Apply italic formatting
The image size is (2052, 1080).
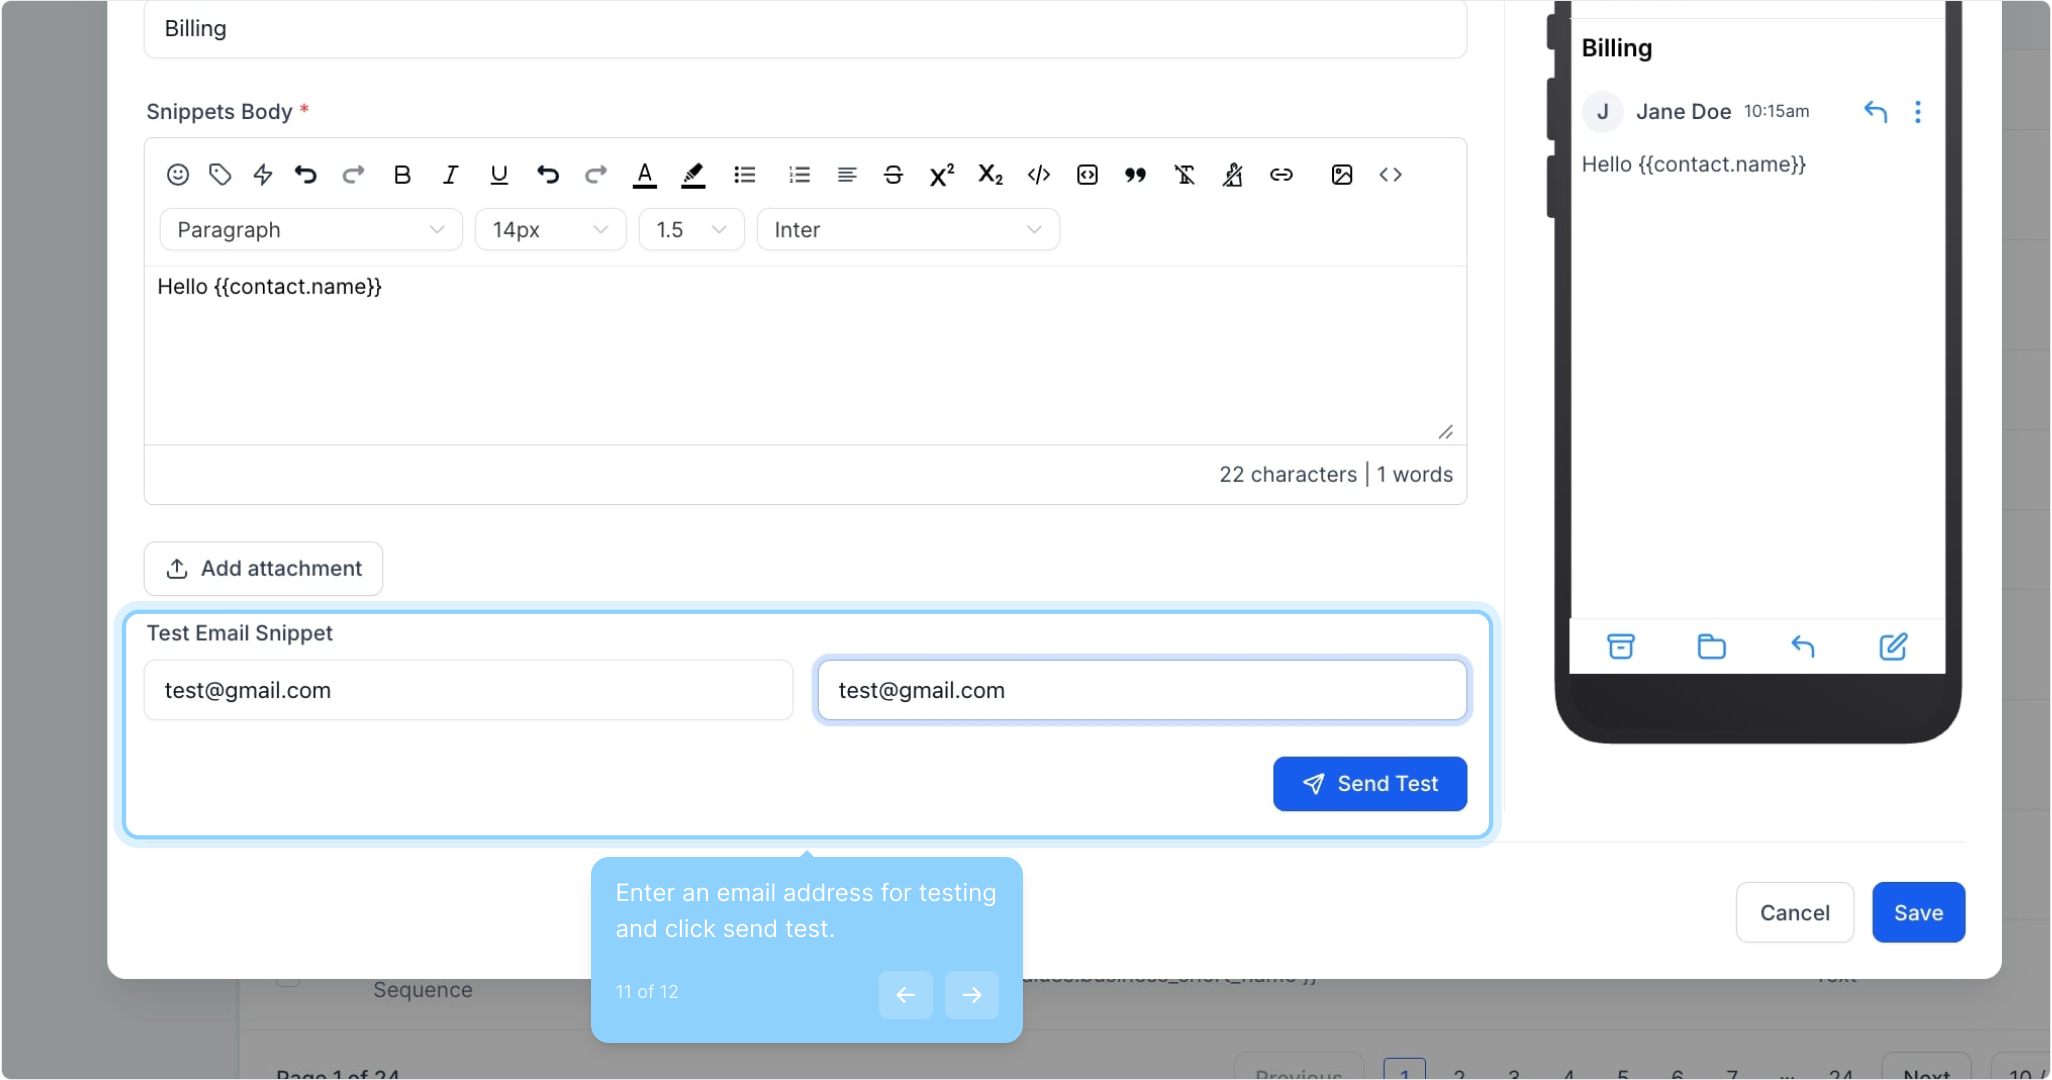point(450,175)
